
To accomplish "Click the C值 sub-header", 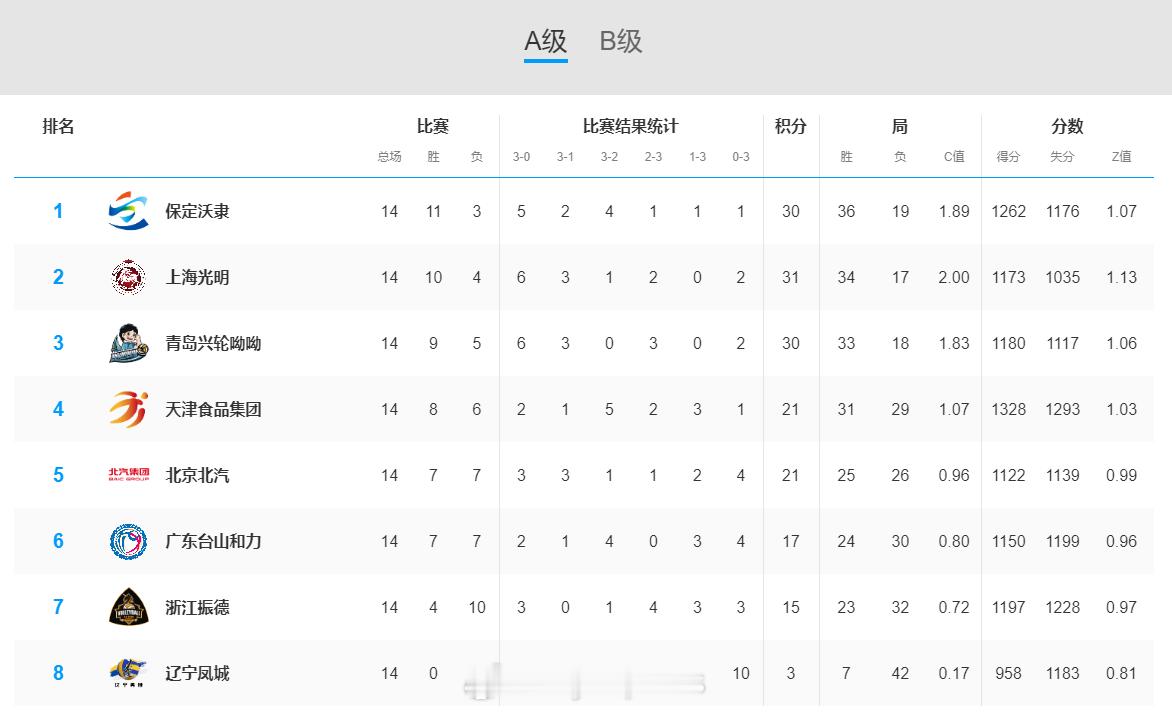I will (x=954, y=157).
